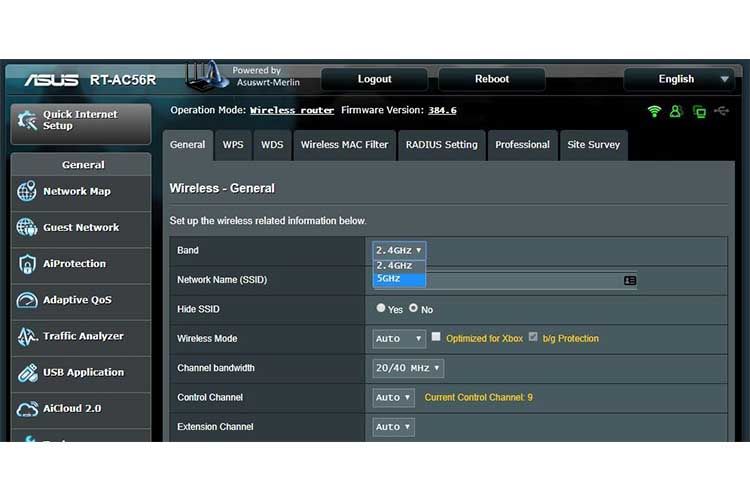The width and height of the screenshot is (750, 500).
Task: Click the Reboot button
Action: (x=492, y=79)
